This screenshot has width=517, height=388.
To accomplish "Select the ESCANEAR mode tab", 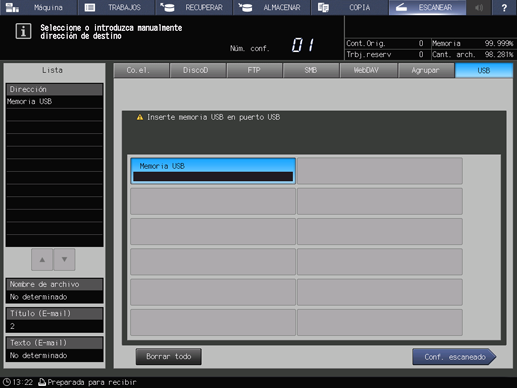I will pos(427,7).
